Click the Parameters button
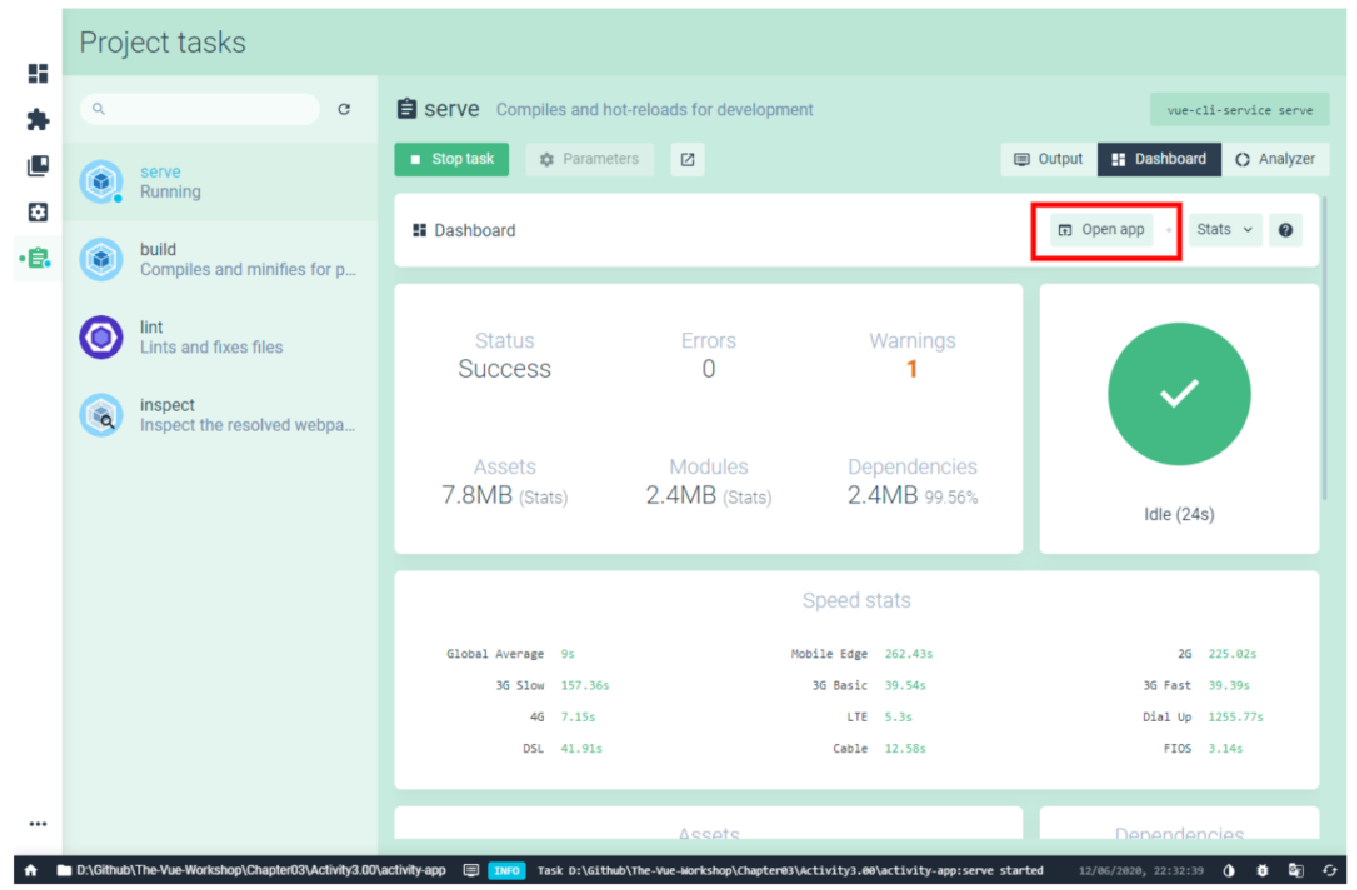The image size is (1357, 890). point(589,159)
